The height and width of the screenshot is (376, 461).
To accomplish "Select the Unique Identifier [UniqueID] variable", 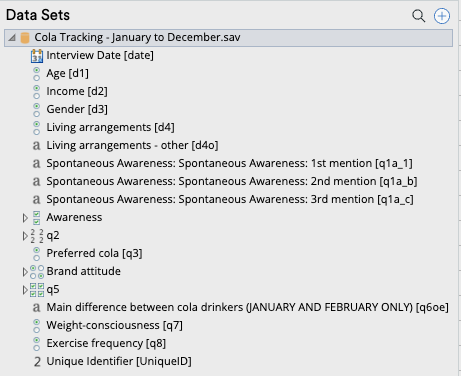I will [119, 361].
